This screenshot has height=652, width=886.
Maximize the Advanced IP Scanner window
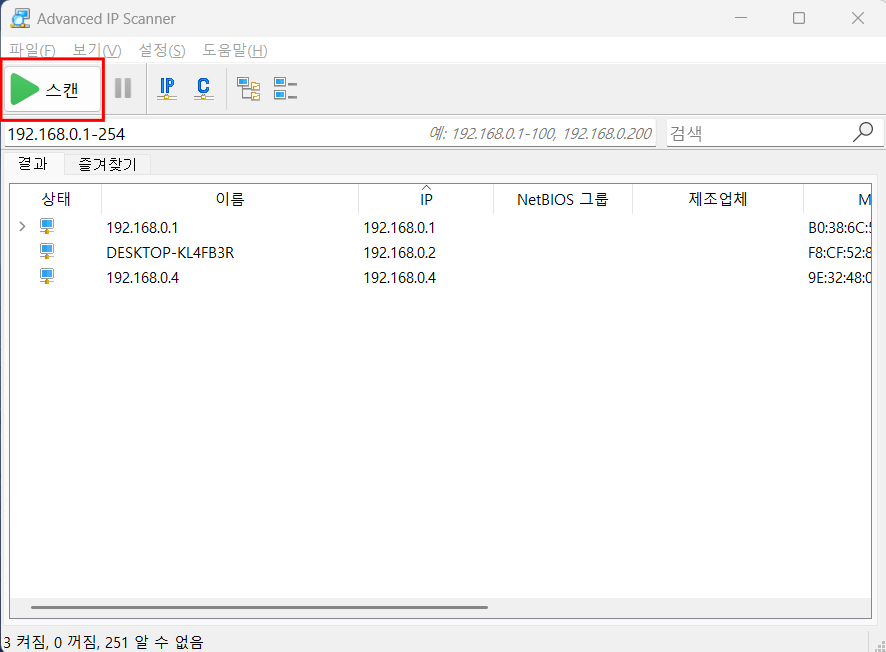[x=799, y=18]
